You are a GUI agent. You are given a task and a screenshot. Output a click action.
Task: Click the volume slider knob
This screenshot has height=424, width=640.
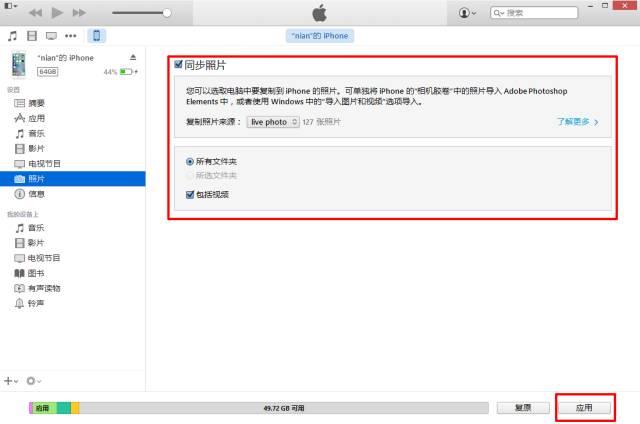(167, 13)
